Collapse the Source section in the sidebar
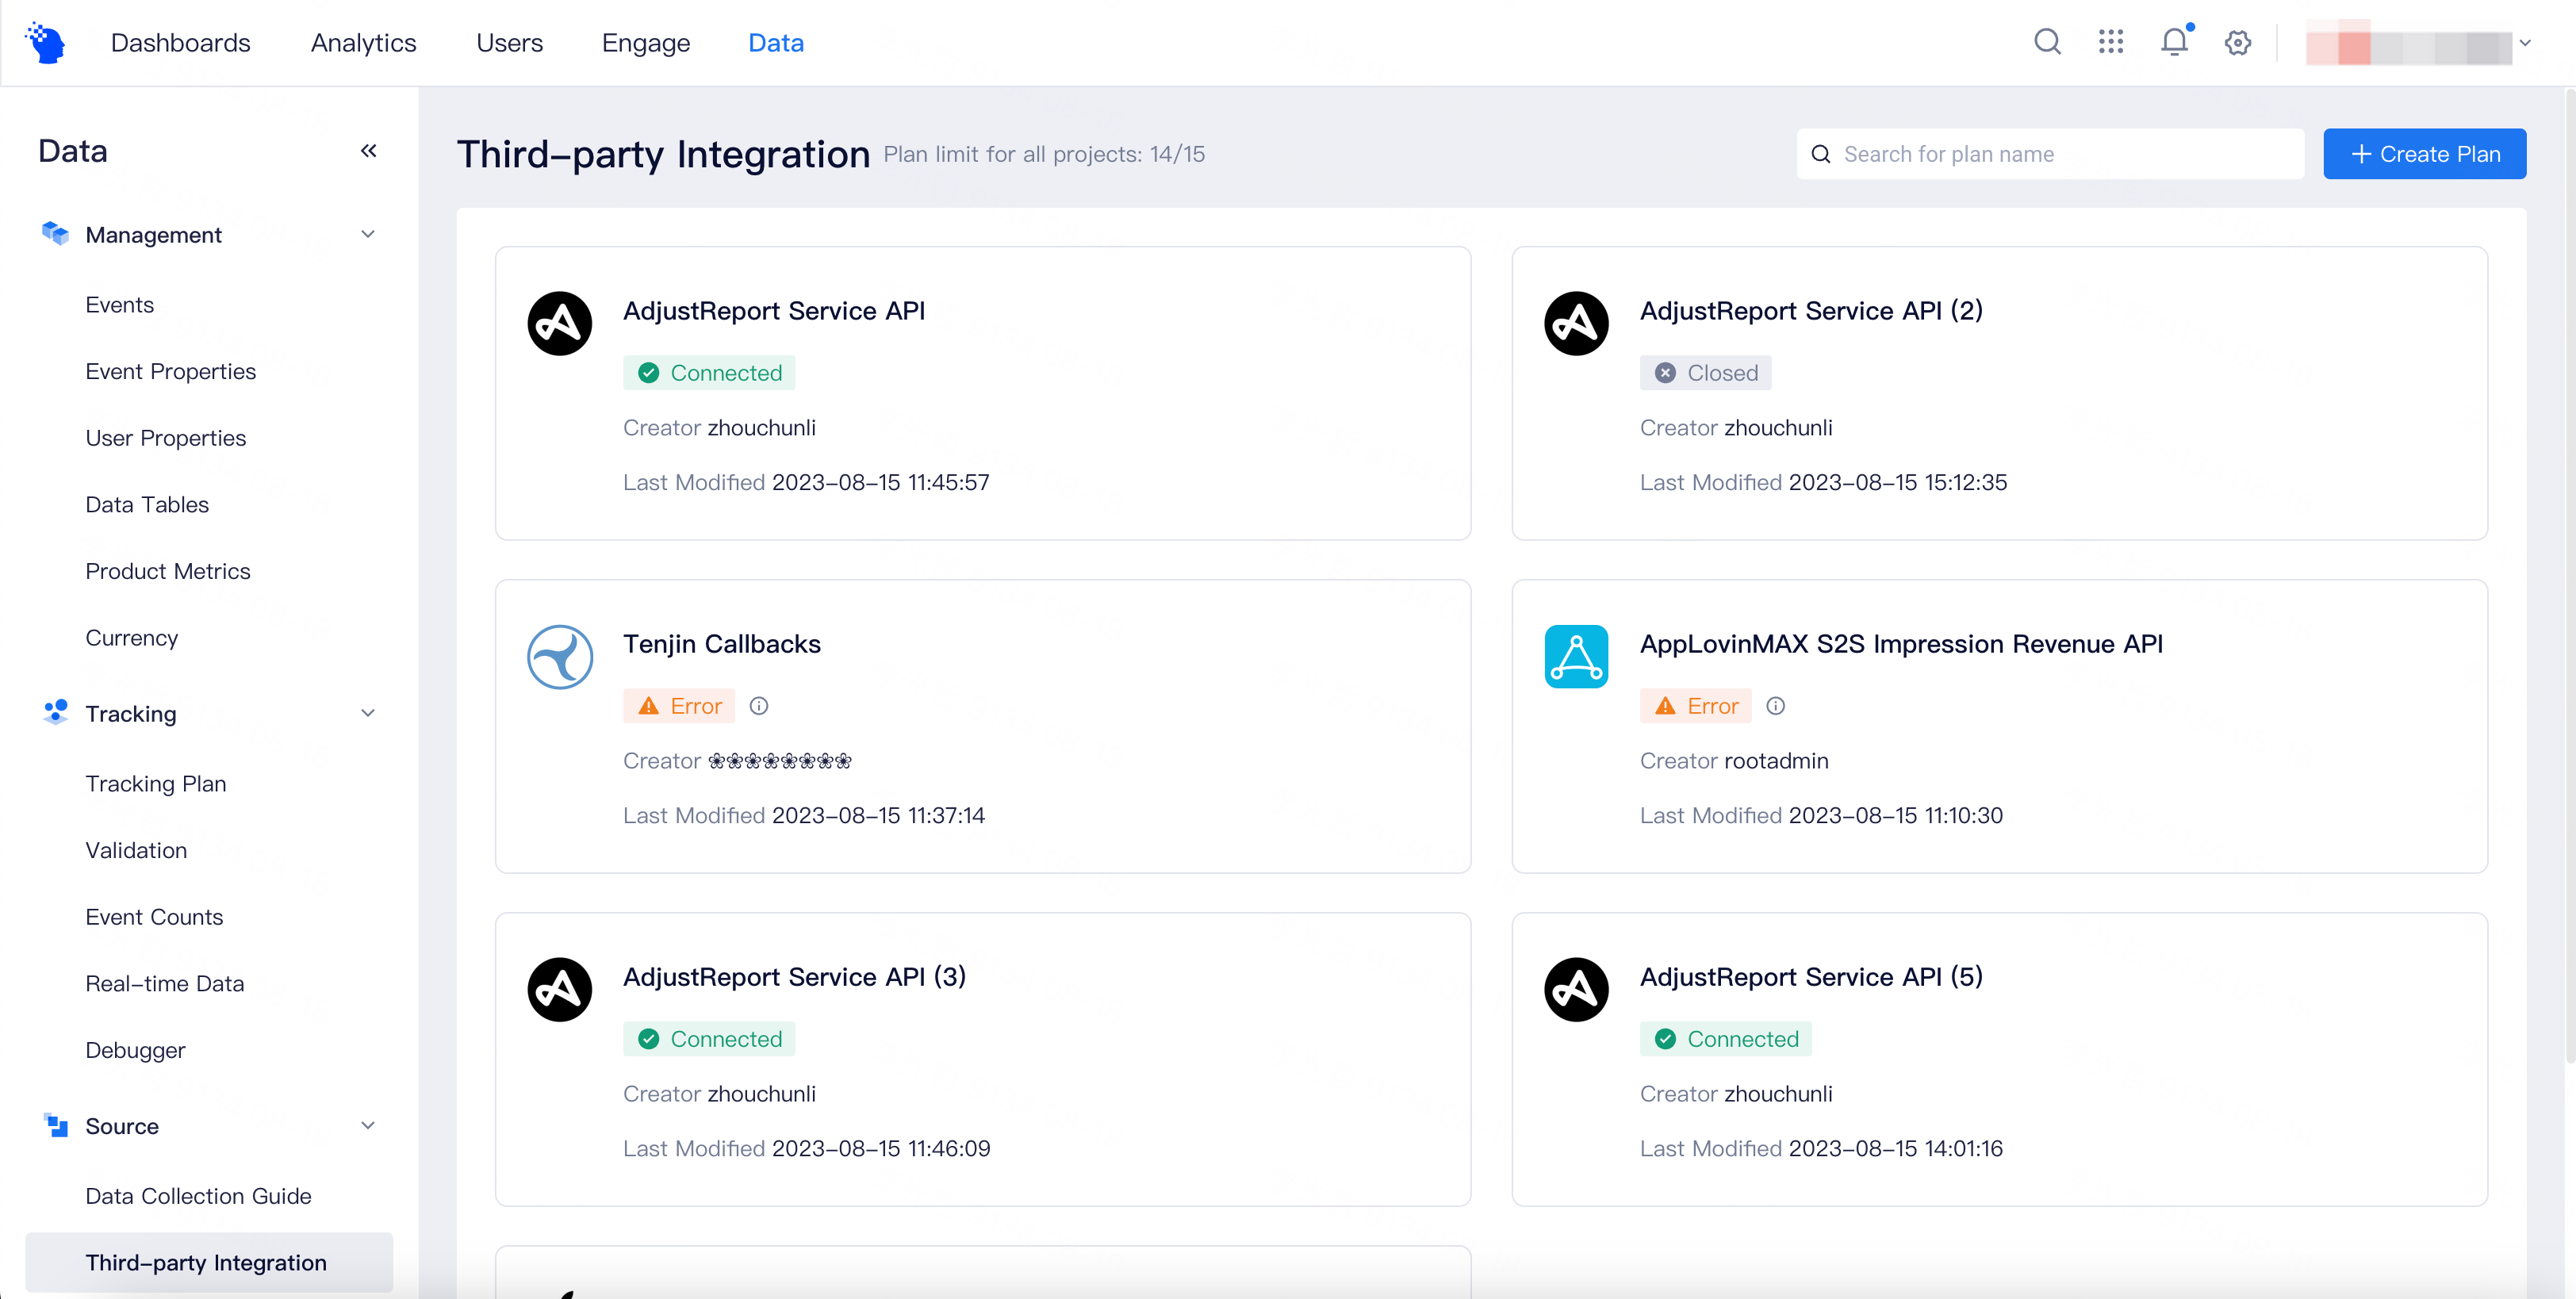This screenshot has height=1299, width=2576. pyautogui.click(x=368, y=1125)
